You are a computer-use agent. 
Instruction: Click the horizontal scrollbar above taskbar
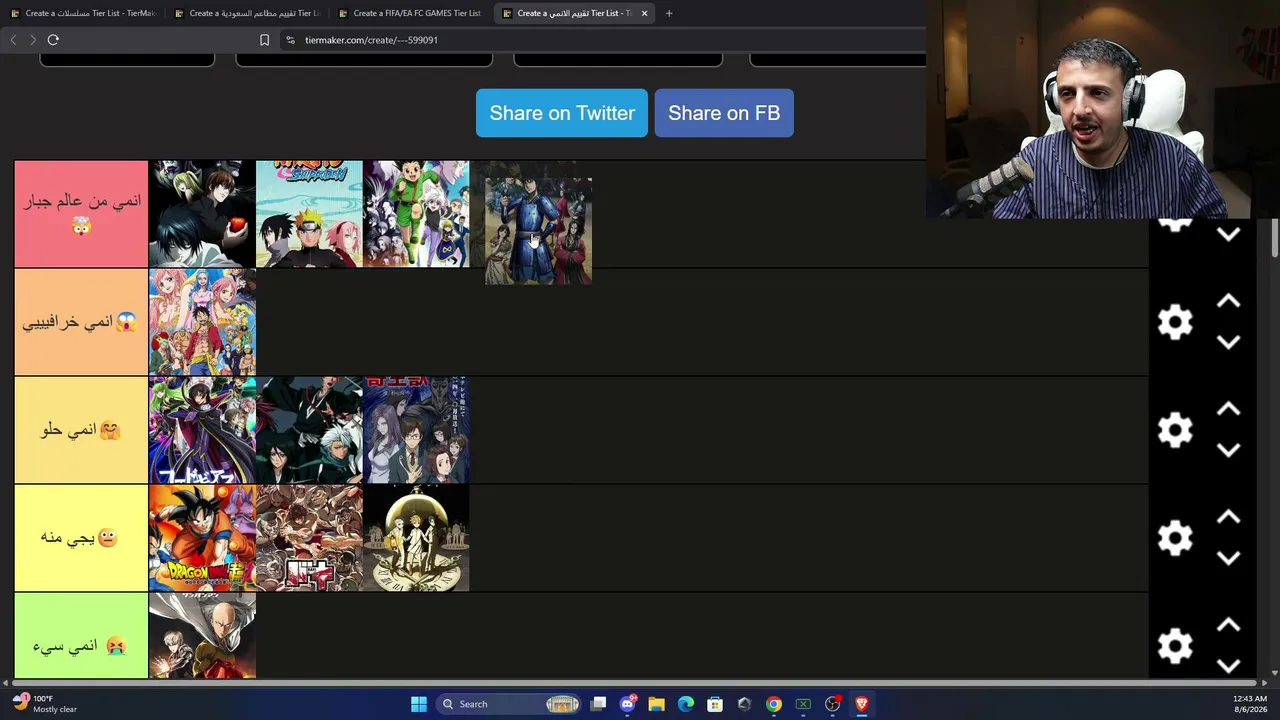[x=635, y=684]
